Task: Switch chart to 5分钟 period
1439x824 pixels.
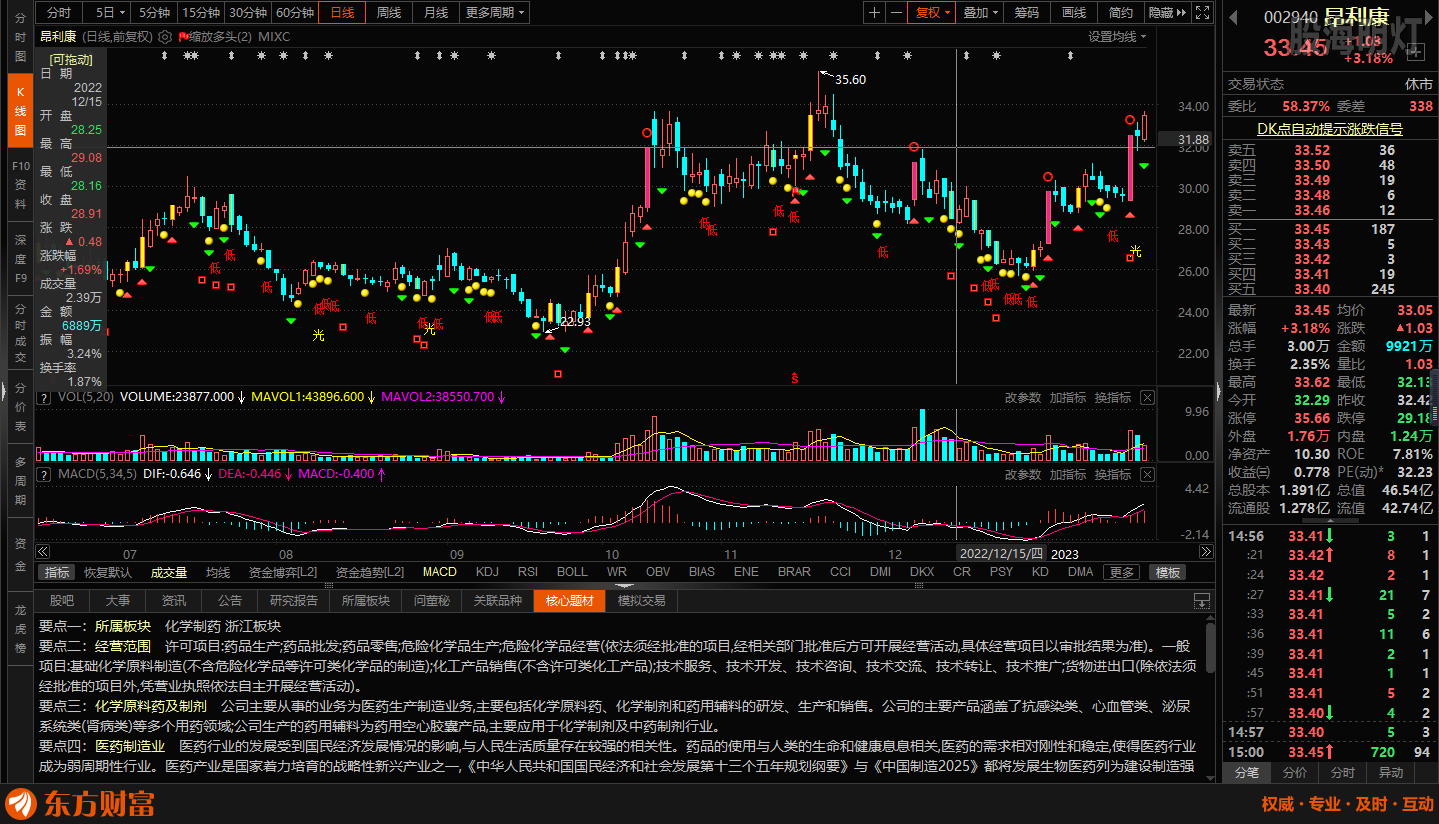Action: tap(154, 13)
